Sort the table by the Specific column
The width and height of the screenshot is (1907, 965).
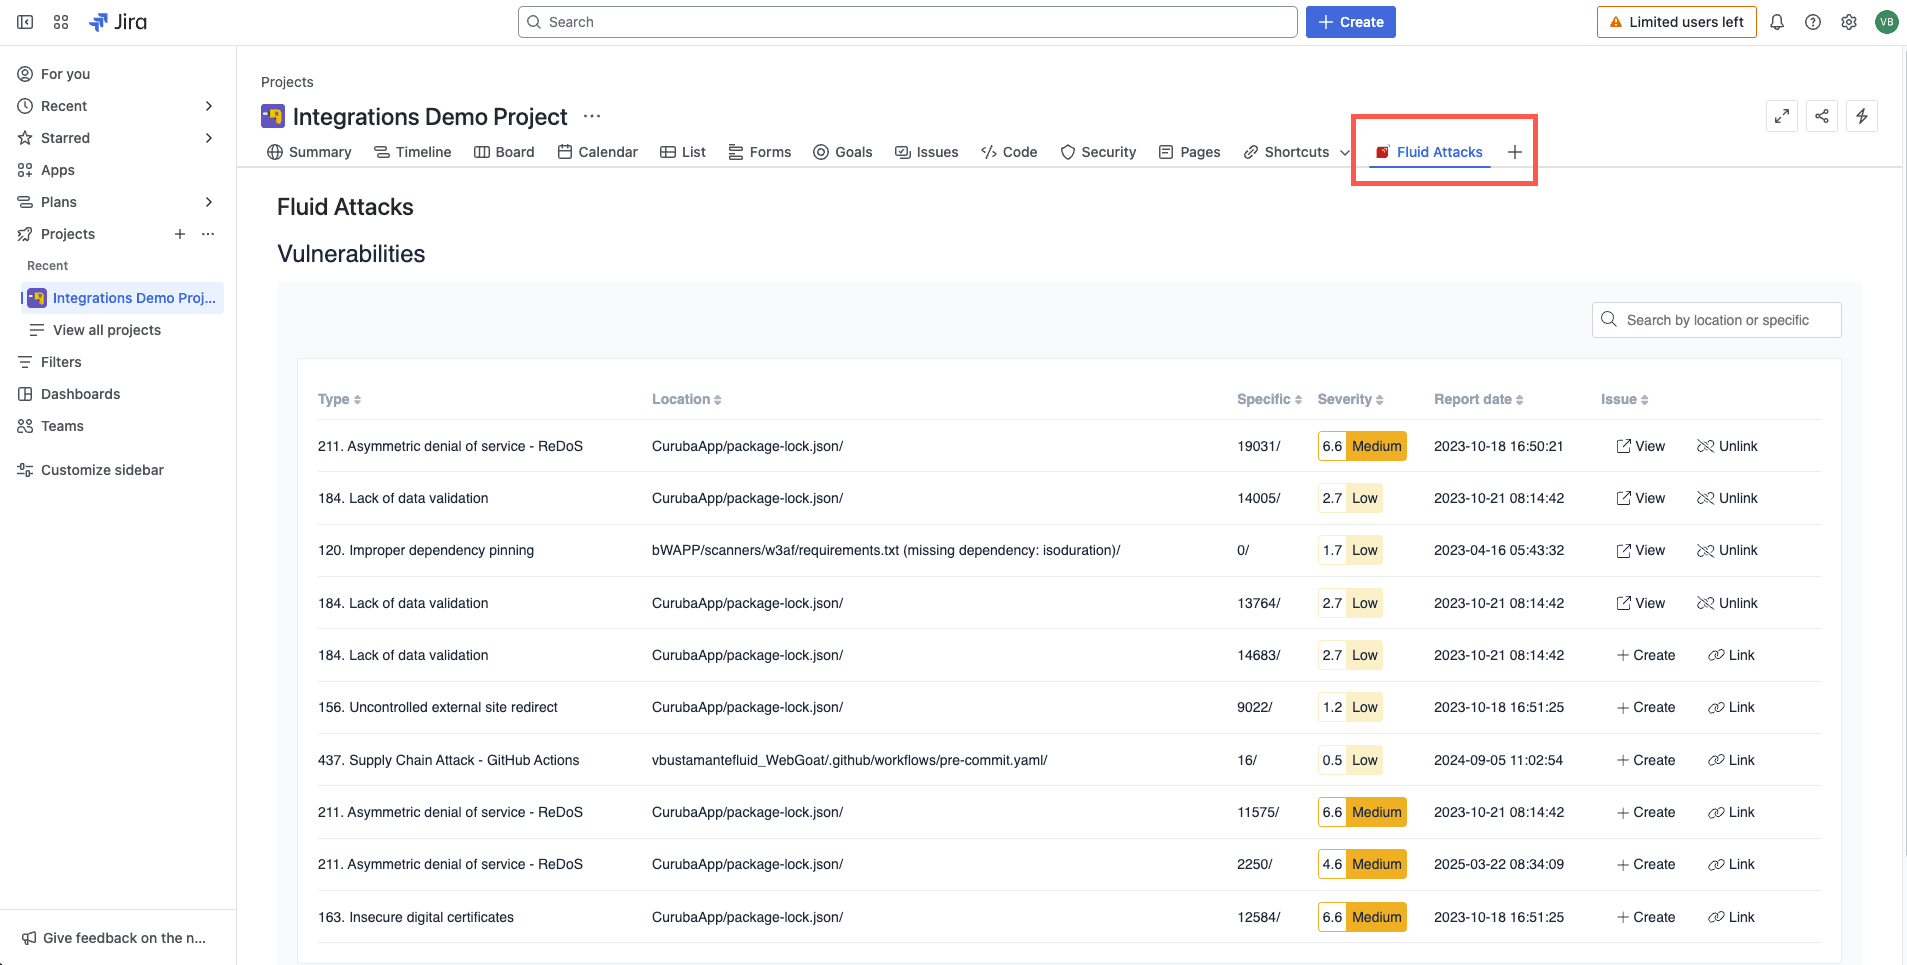coord(1269,399)
